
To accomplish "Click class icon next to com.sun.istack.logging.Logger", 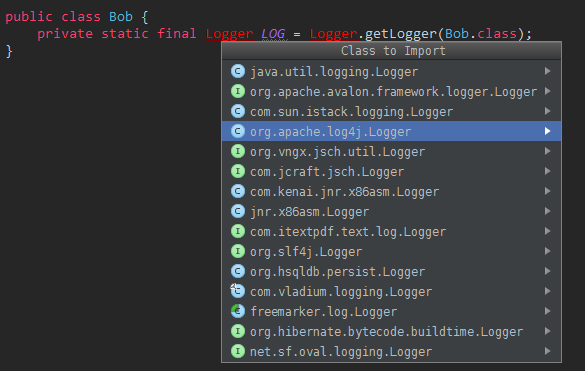I will tap(238, 111).
